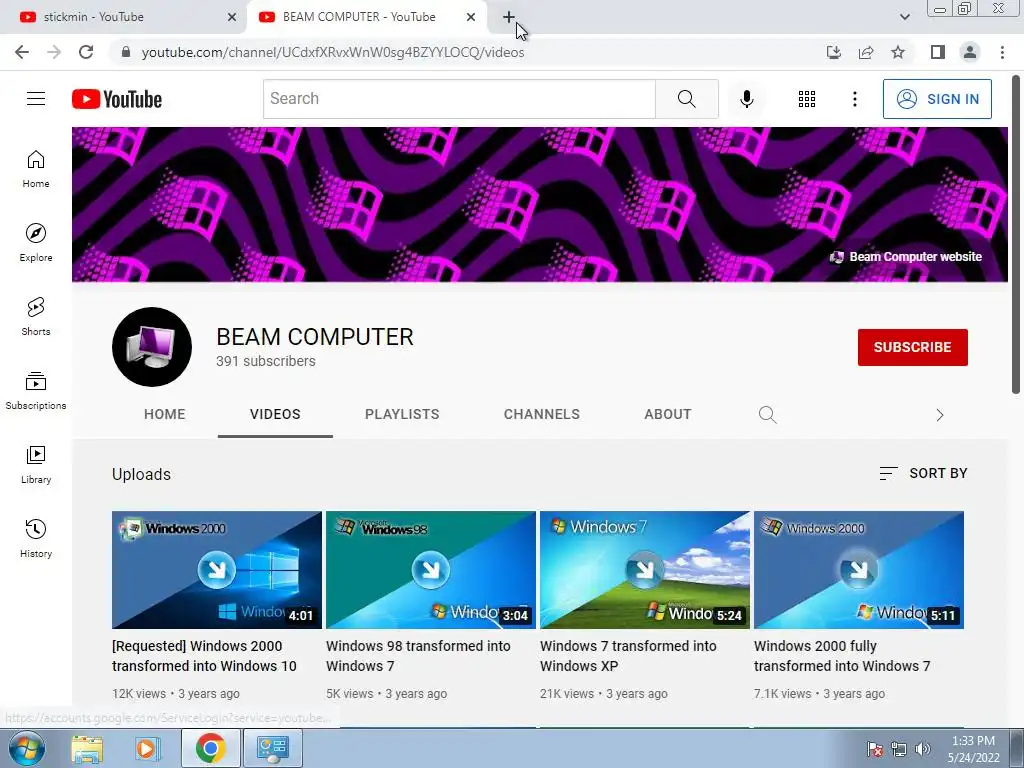Activate voice search microphone
This screenshot has height=768, width=1024.
click(746, 99)
